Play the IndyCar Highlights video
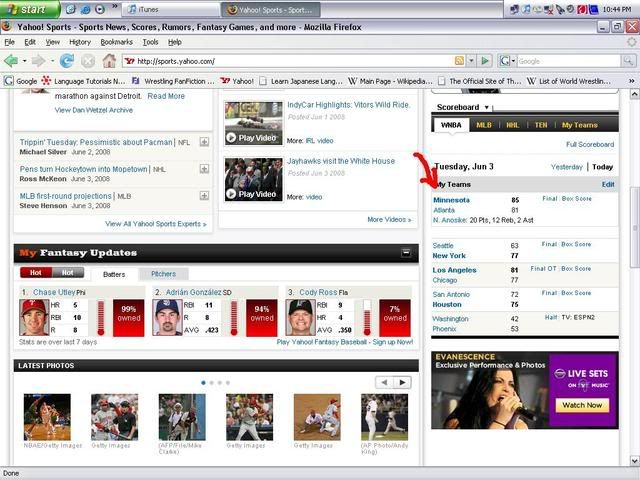Image resolution: width=640 pixels, height=480 pixels. tap(253, 124)
